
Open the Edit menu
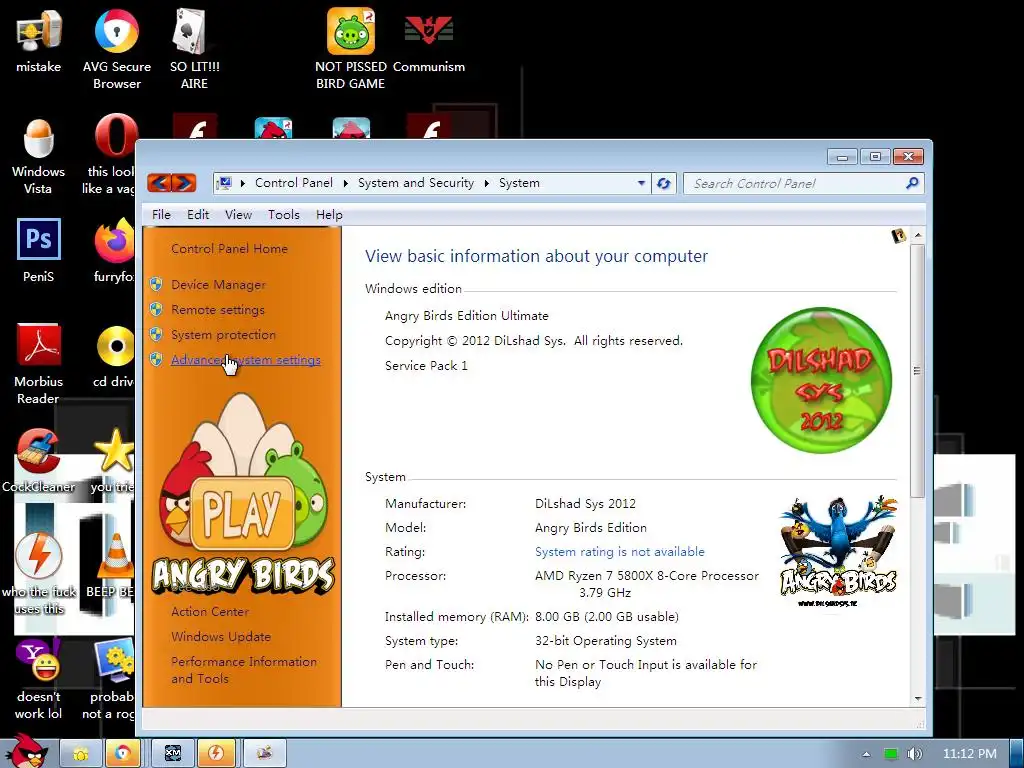(198, 215)
